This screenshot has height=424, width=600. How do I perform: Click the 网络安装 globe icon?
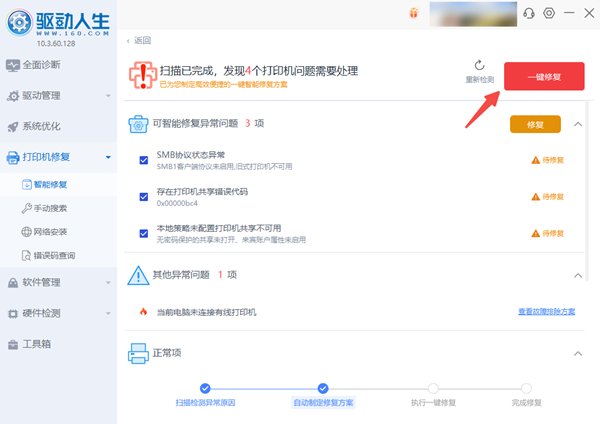[x=26, y=232]
